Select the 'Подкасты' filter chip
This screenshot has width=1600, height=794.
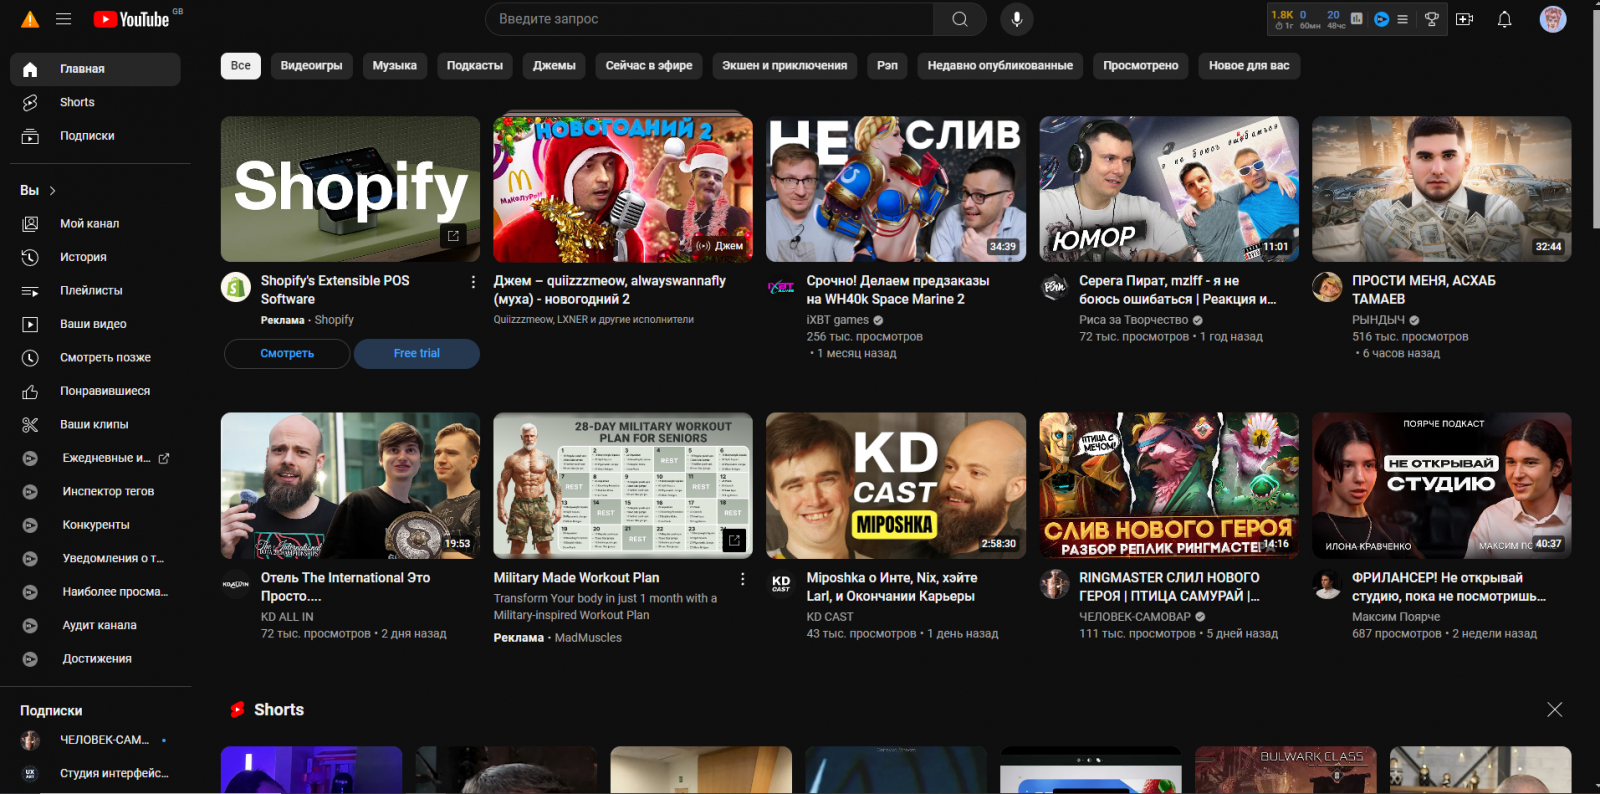click(x=474, y=66)
